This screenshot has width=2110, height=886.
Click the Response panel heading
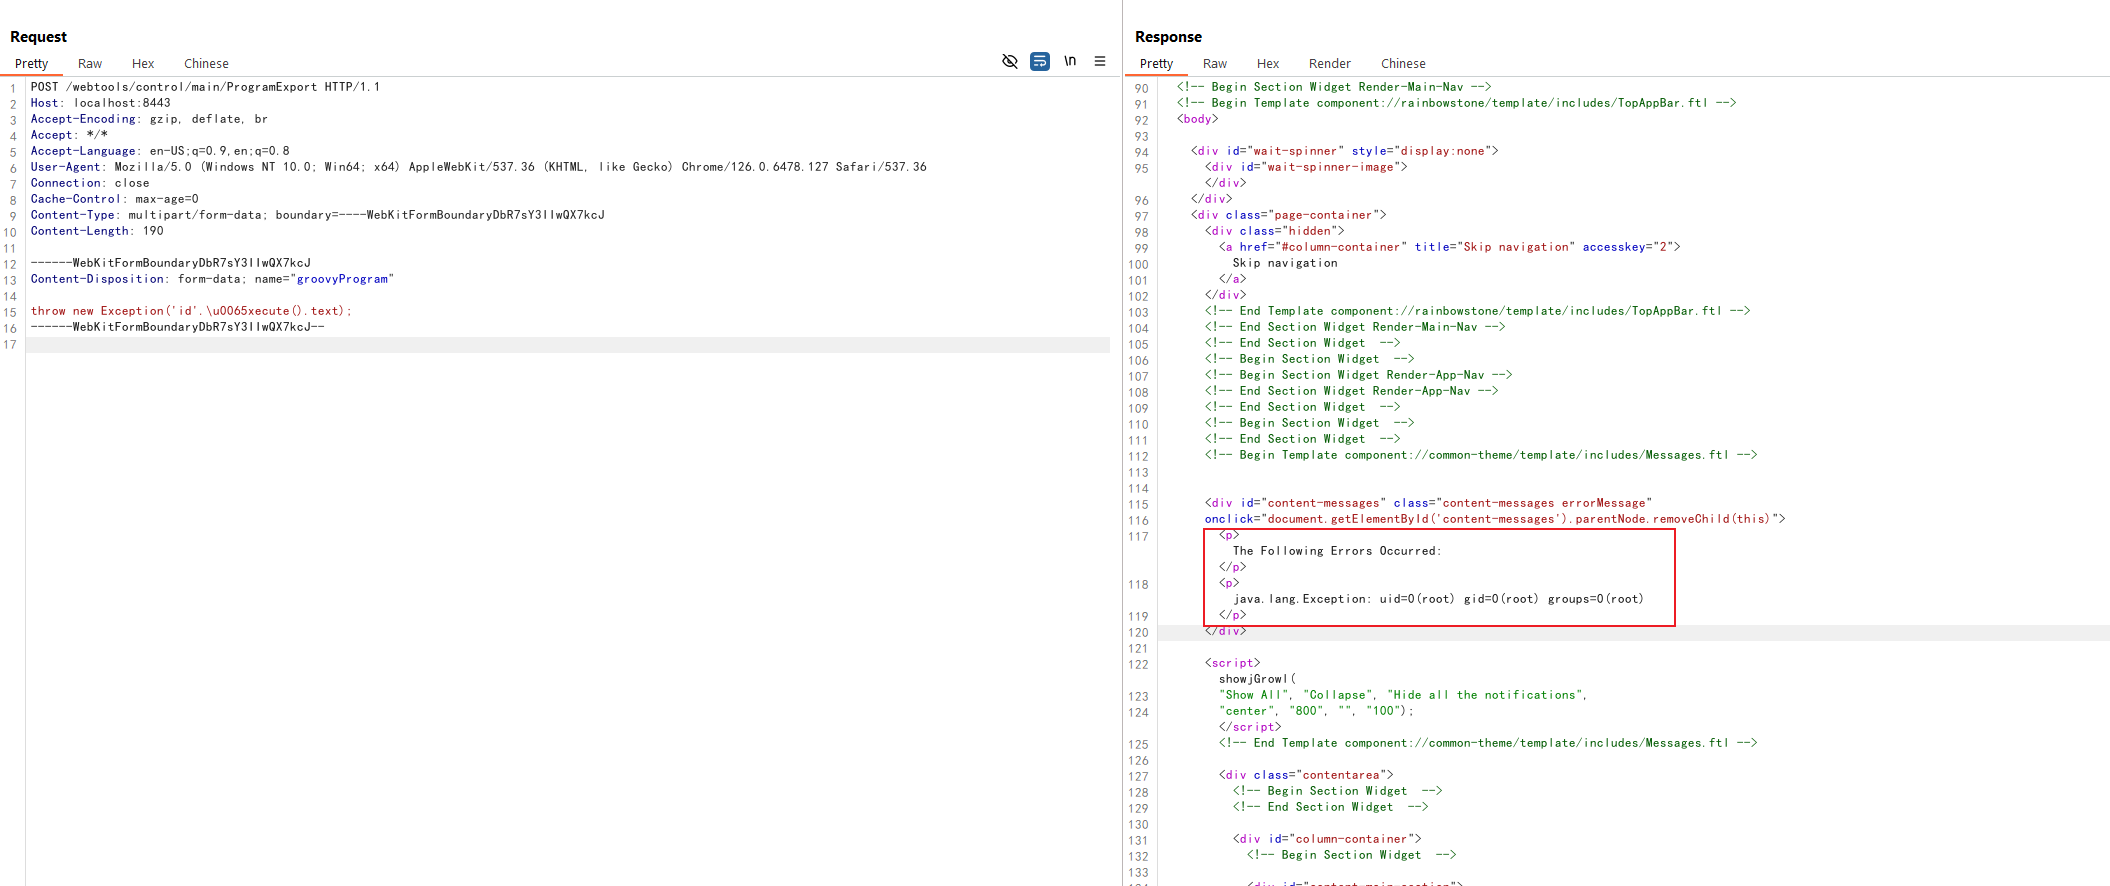(1168, 36)
